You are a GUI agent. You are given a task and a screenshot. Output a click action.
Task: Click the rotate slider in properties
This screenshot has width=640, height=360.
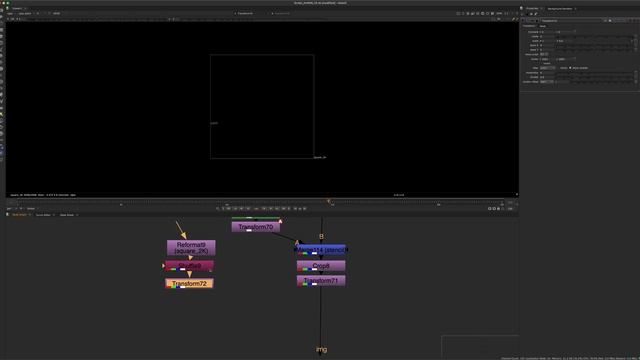pos(595,37)
